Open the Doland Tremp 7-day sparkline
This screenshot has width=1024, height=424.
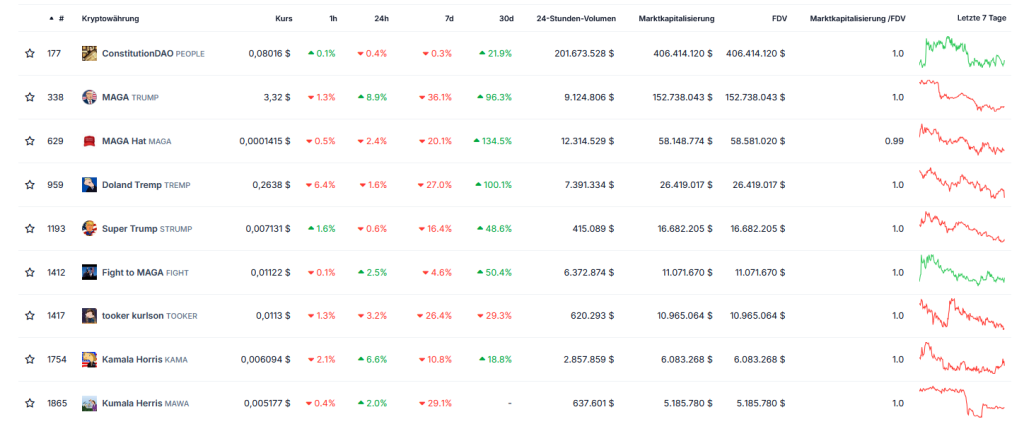coord(962,184)
